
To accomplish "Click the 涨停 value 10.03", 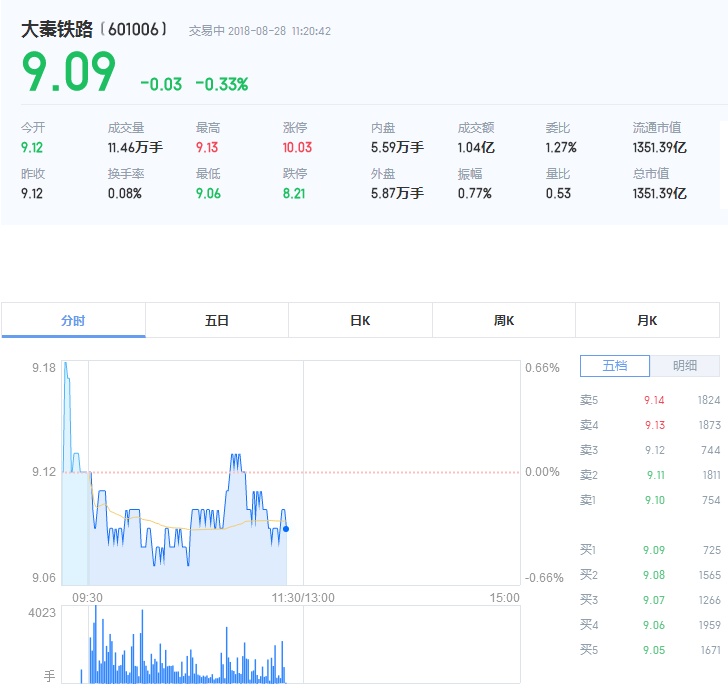I will (297, 148).
